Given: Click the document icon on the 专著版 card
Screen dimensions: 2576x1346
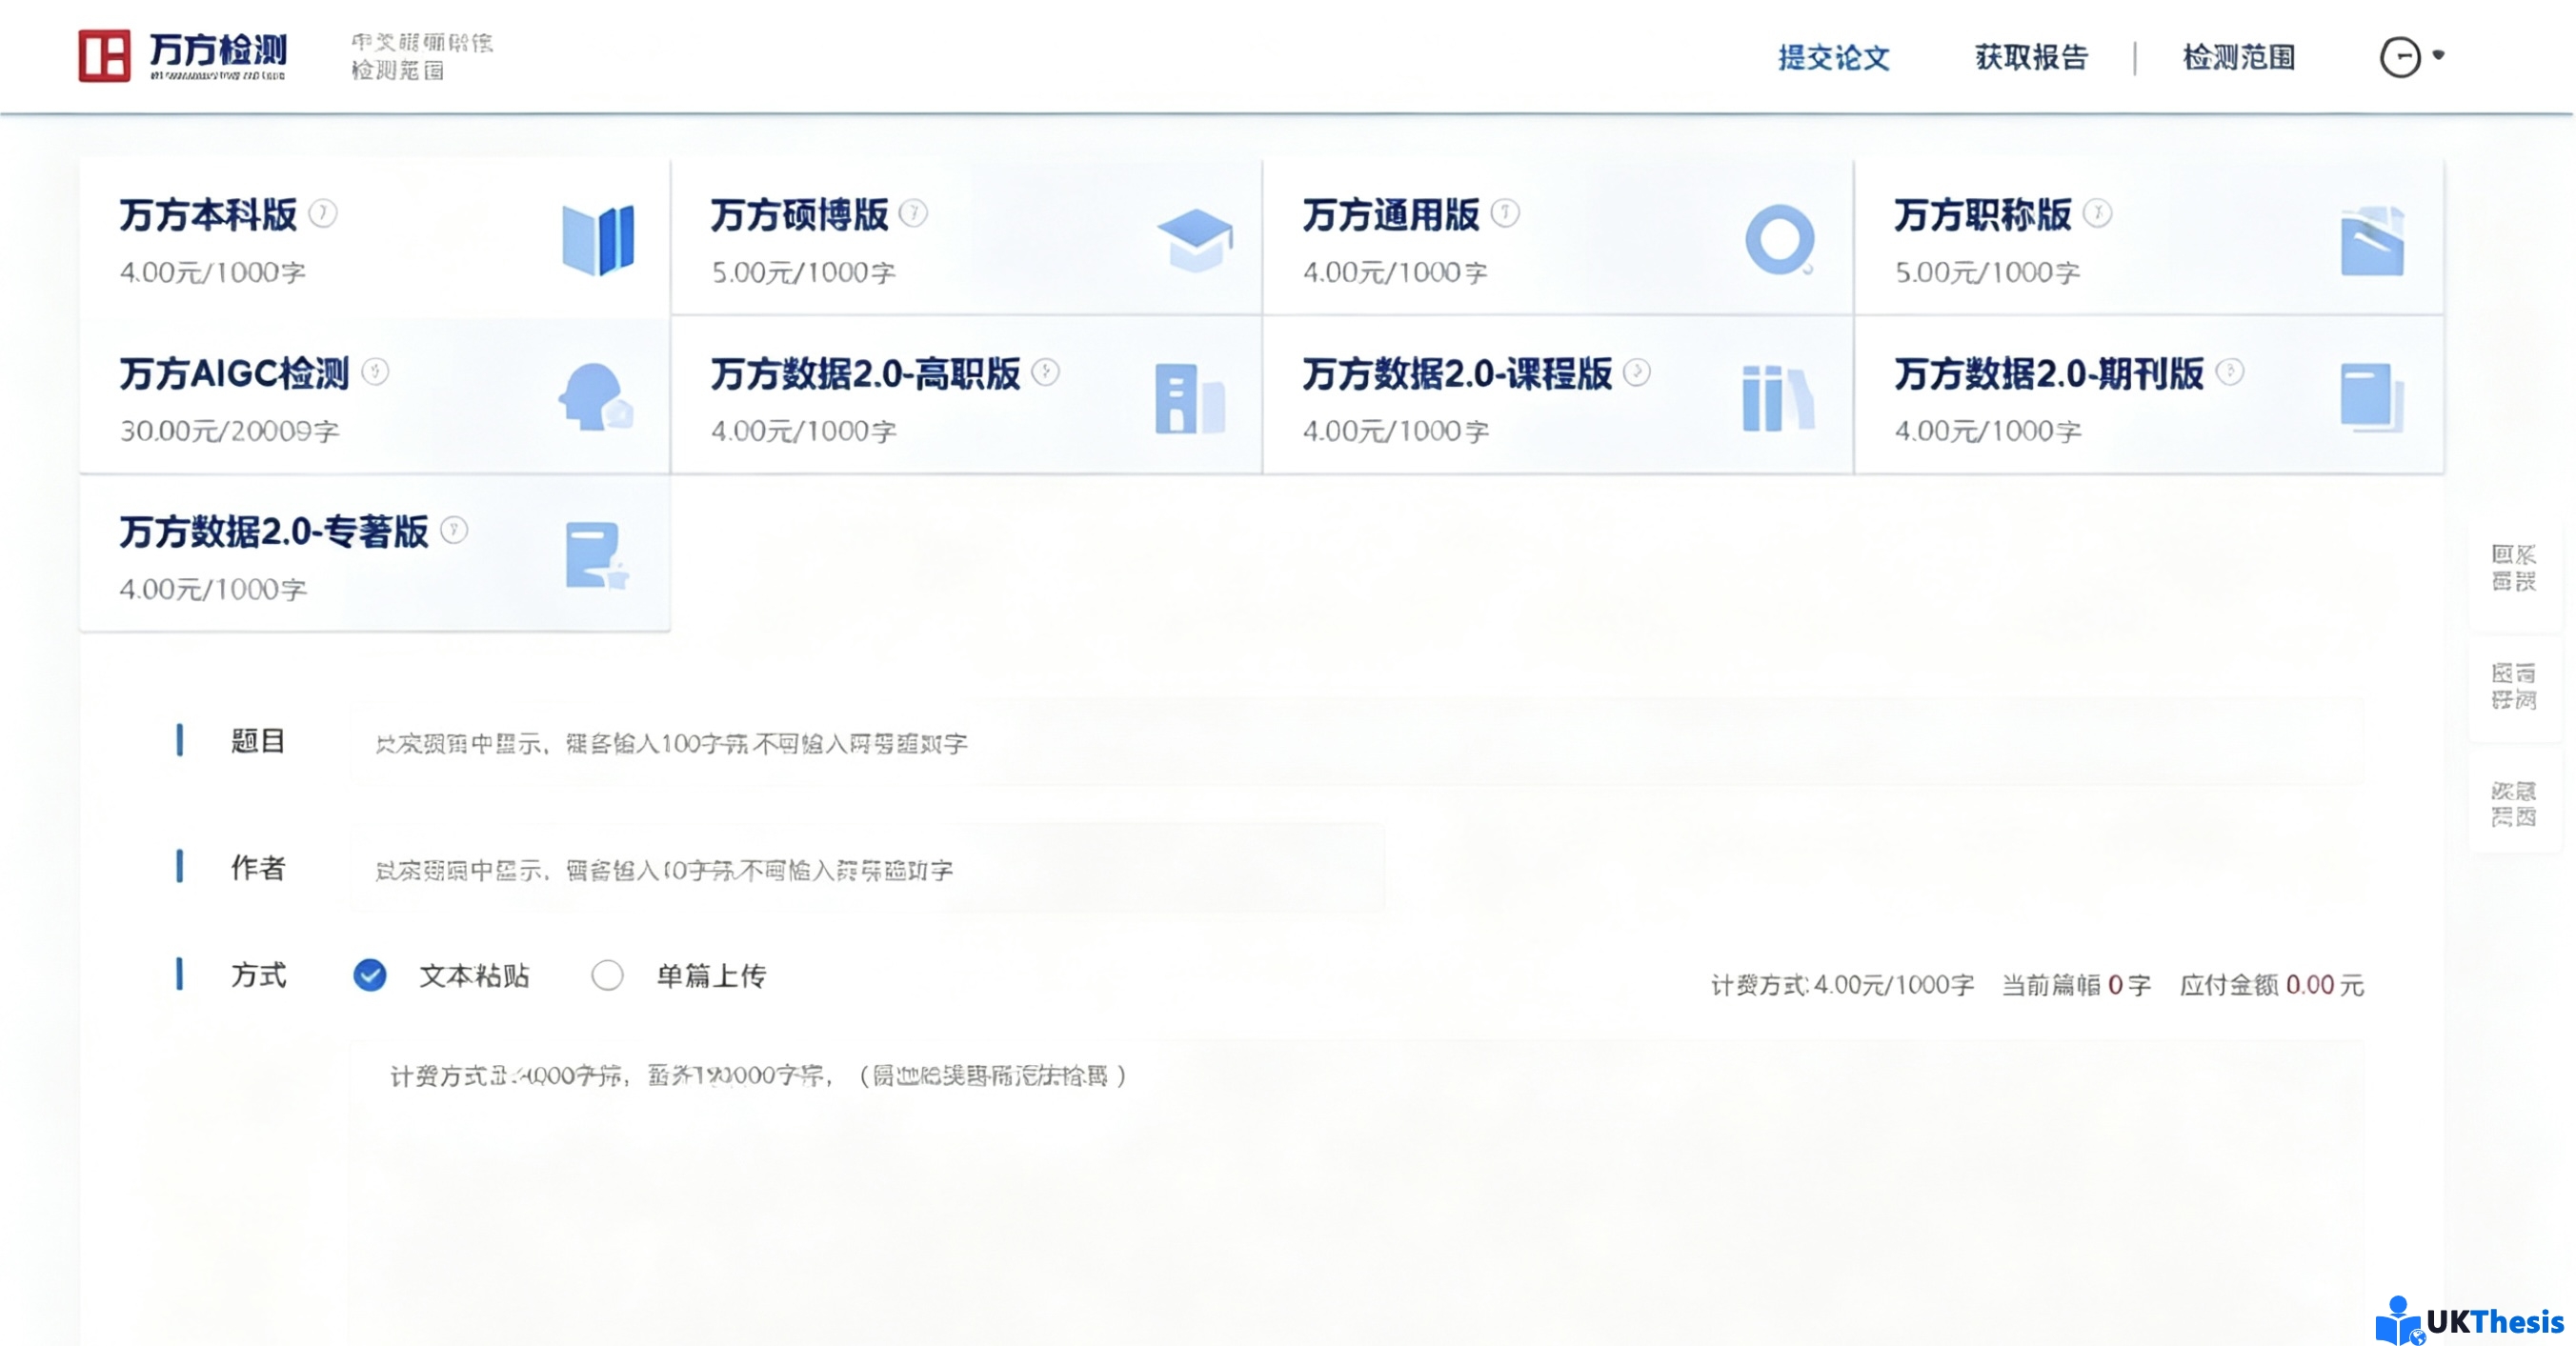Looking at the screenshot, I should click(597, 555).
